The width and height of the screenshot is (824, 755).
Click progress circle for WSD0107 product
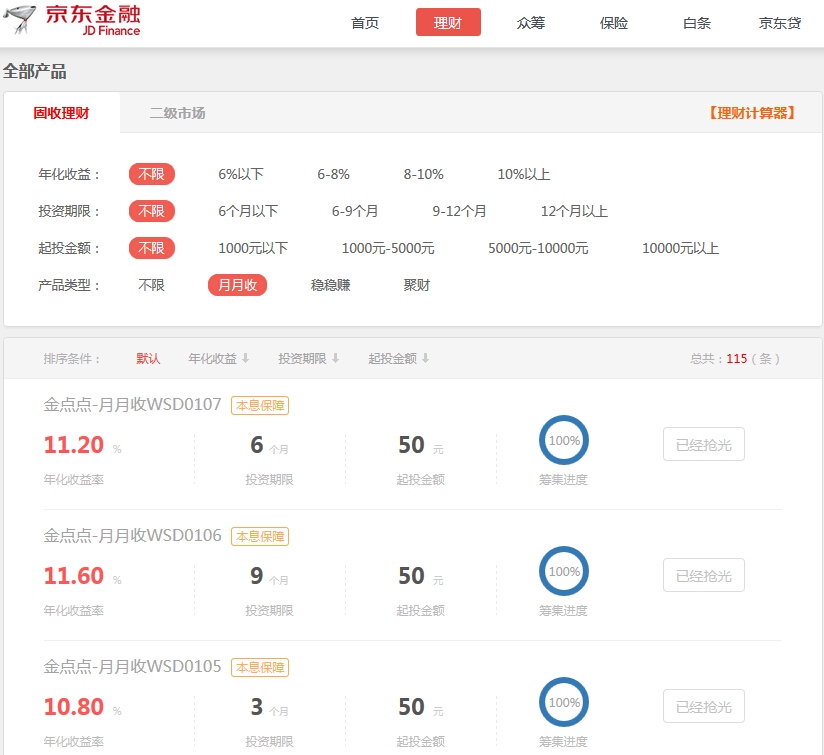(x=564, y=441)
